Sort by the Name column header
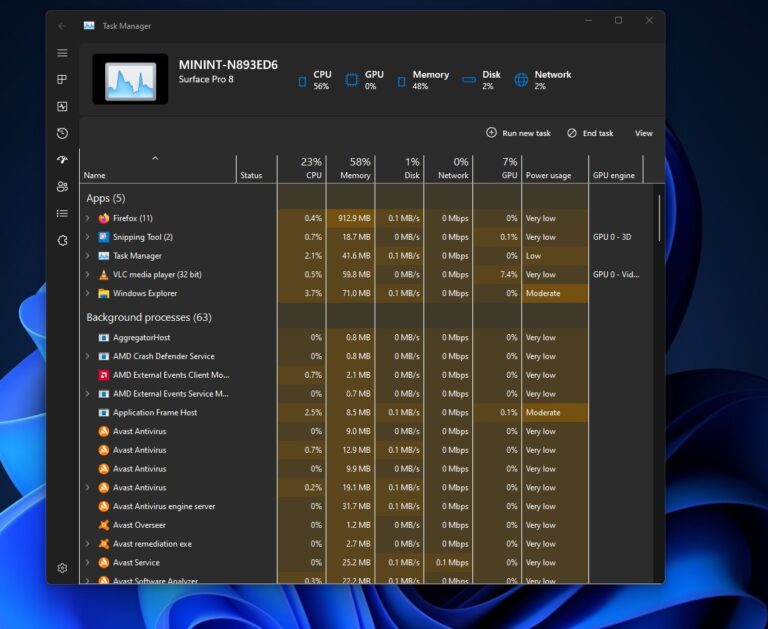 coord(158,169)
